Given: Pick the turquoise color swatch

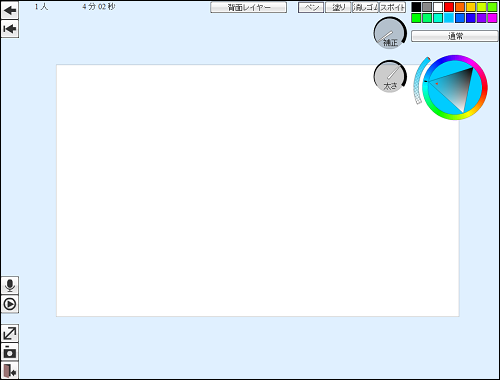Looking at the screenshot, I should click(438, 18).
